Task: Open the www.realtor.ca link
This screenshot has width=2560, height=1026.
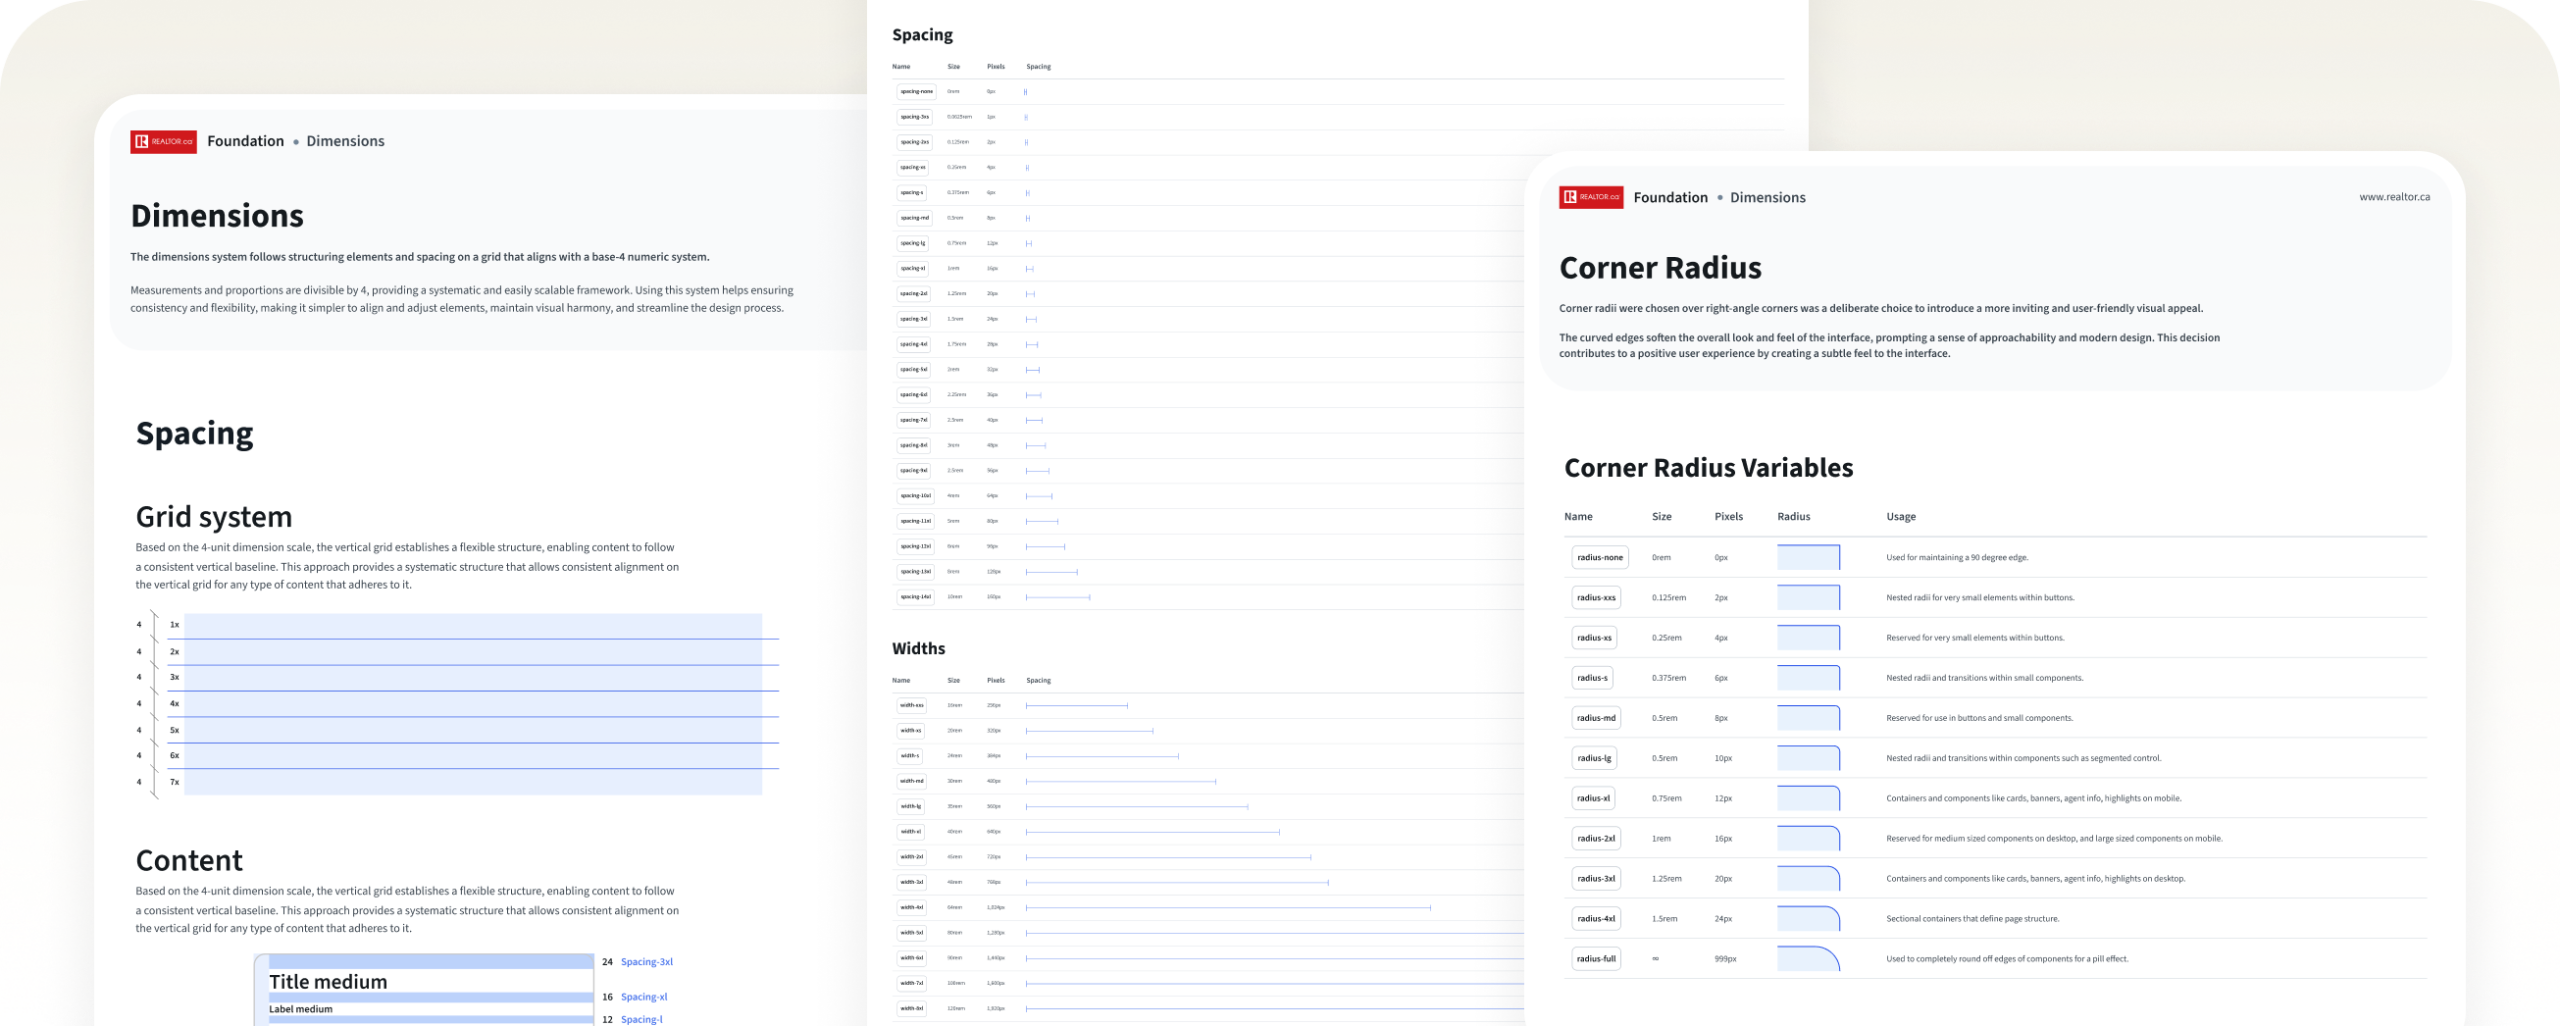Action: 2395,197
